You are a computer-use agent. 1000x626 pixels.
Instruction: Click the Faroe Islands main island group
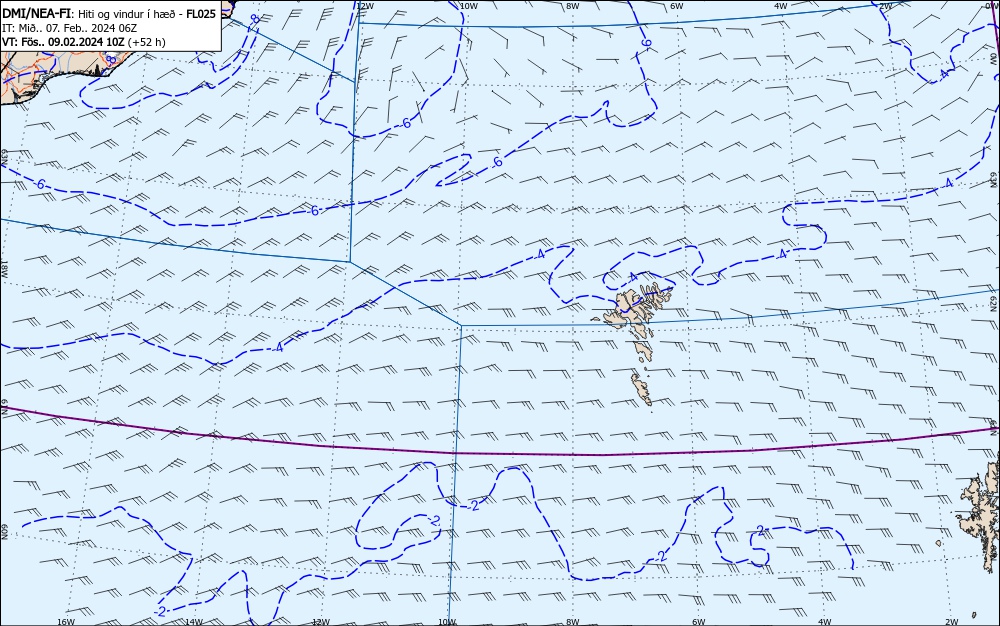[631, 312]
